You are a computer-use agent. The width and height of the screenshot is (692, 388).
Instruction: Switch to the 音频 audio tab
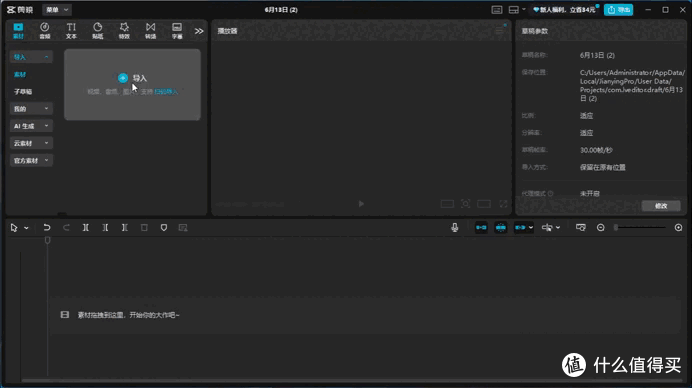pos(45,31)
